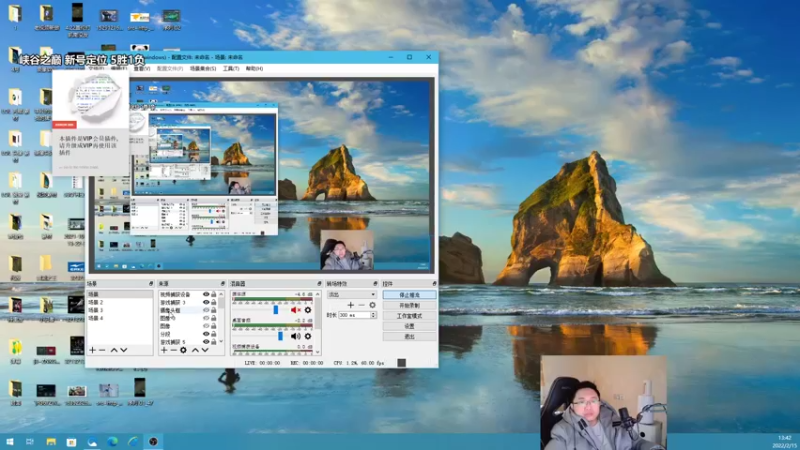Click the Sources list scroll-up arrow
This screenshot has width=800, height=450.
pyautogui.click(x=221, y=294)
